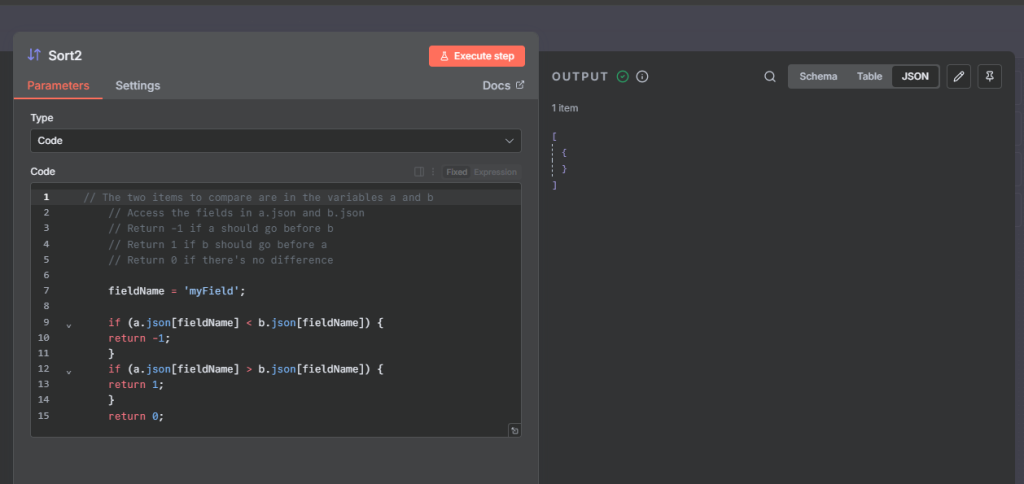Switch Code field to Expression mode

(495, 172)
